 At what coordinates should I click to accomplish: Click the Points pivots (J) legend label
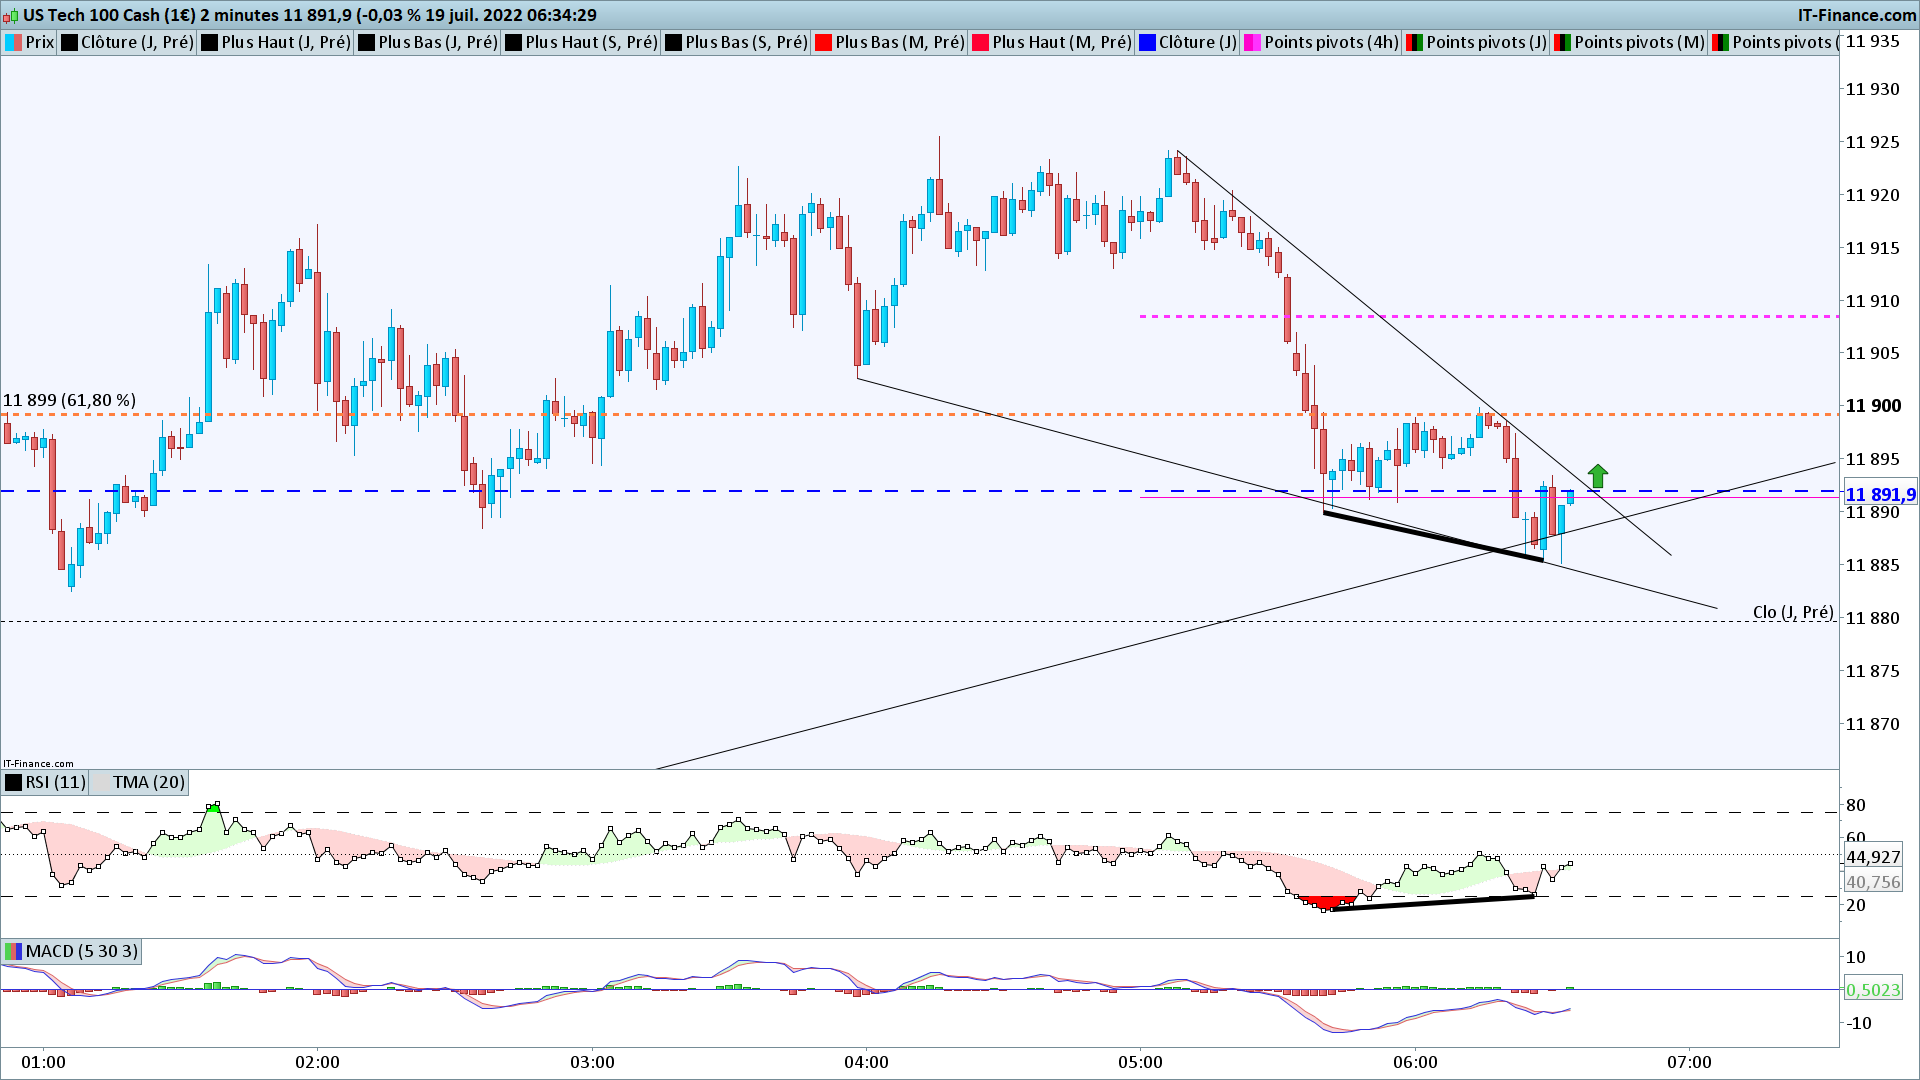point(1485,42)
